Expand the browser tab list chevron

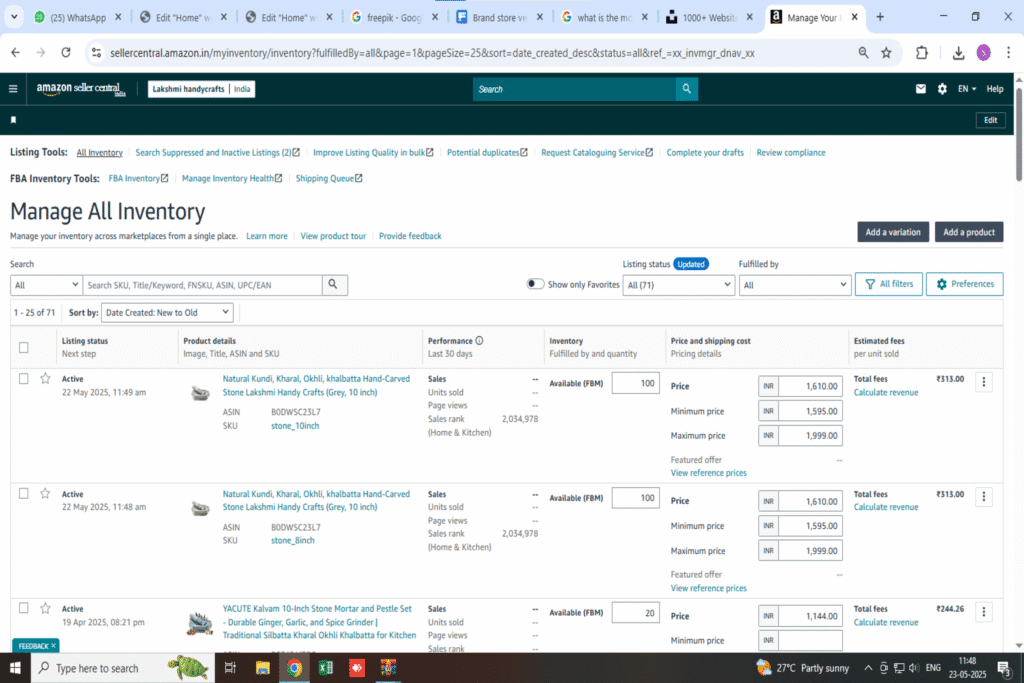pyautogui.click(x=14, y=17)
